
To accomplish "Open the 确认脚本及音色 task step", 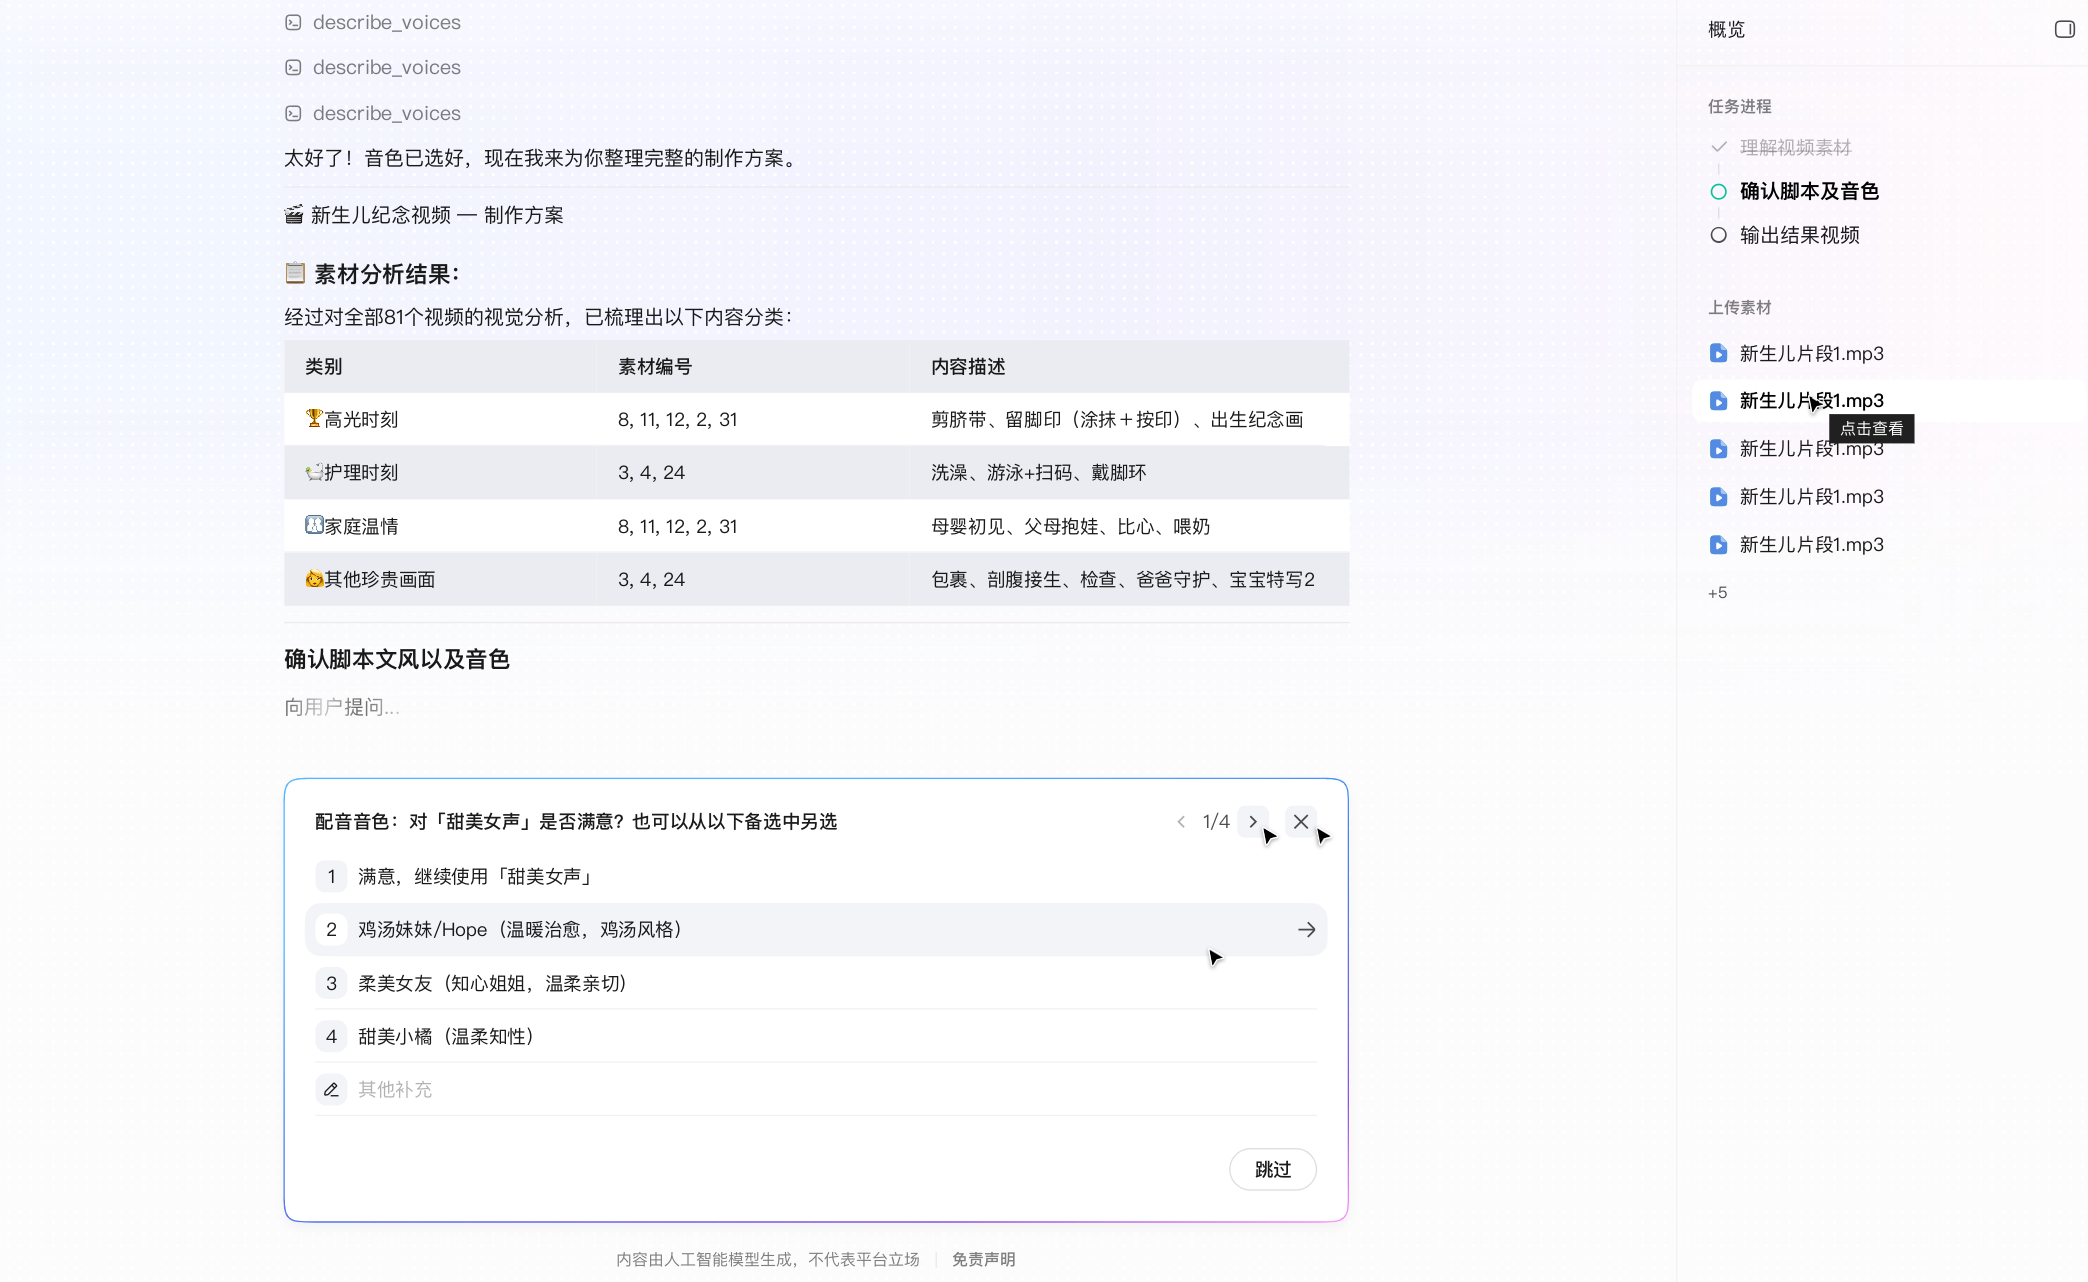I will (x=1809, y=191).
